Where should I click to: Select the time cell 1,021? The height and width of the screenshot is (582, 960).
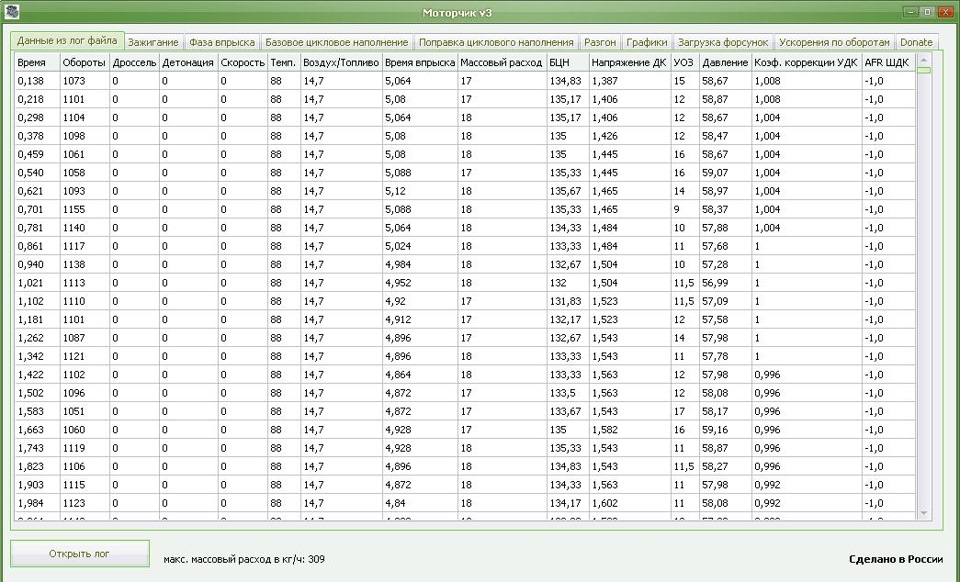tap(37, 283)
